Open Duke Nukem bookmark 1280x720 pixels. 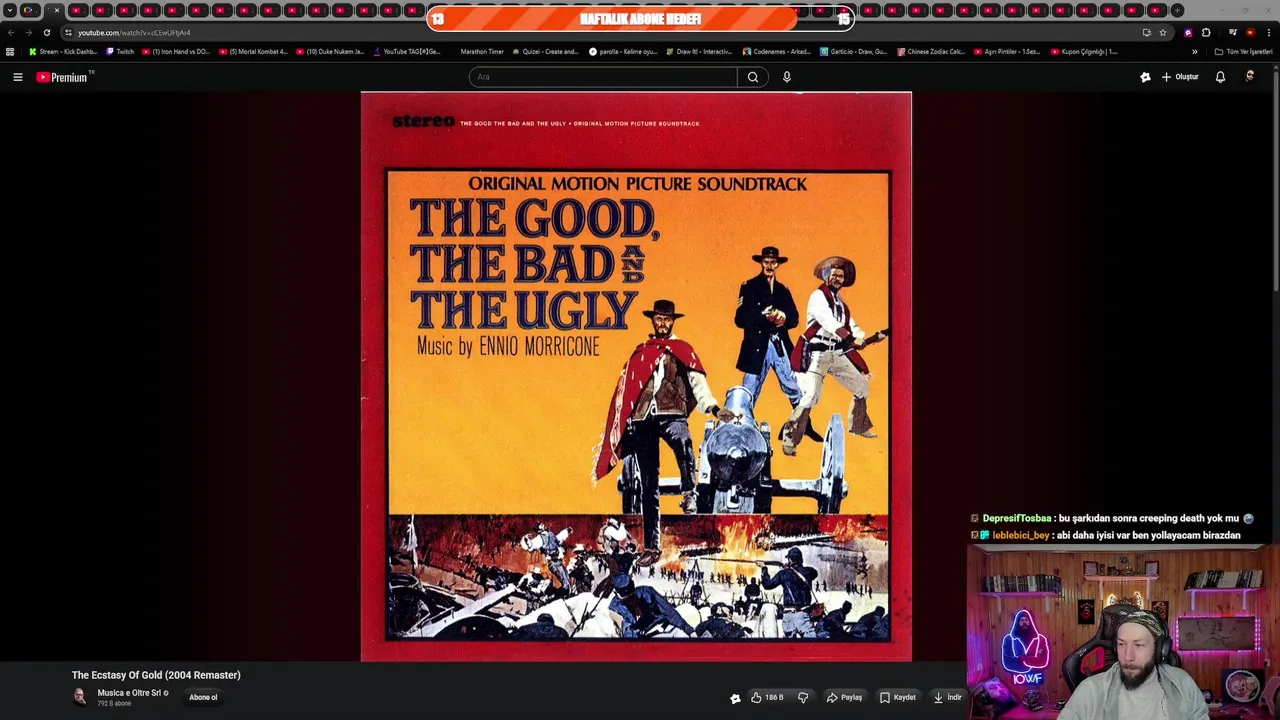330,52
